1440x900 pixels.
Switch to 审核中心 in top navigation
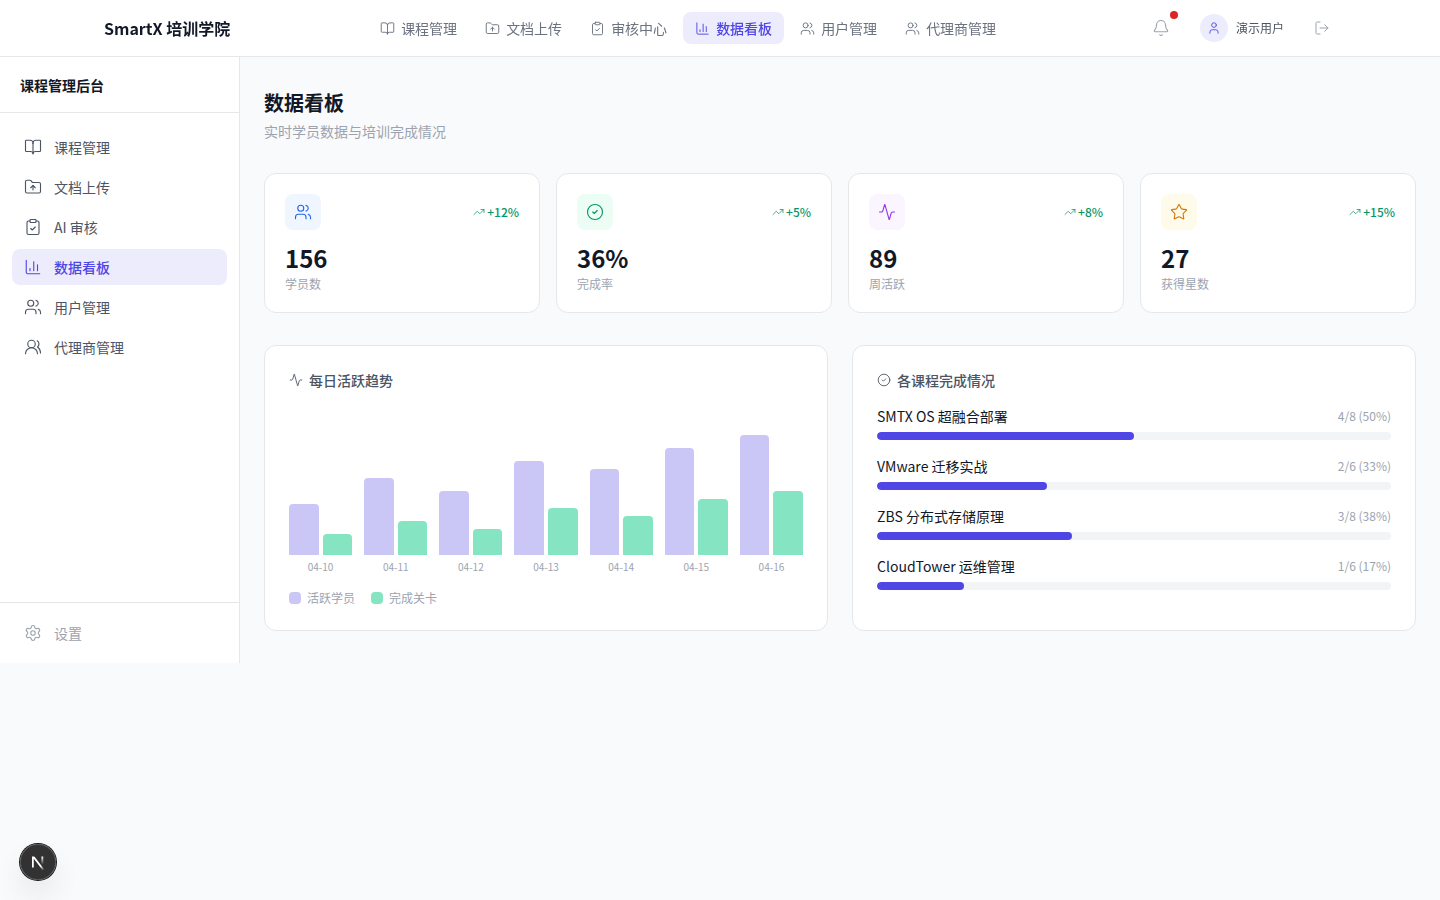tap(629, 29)
